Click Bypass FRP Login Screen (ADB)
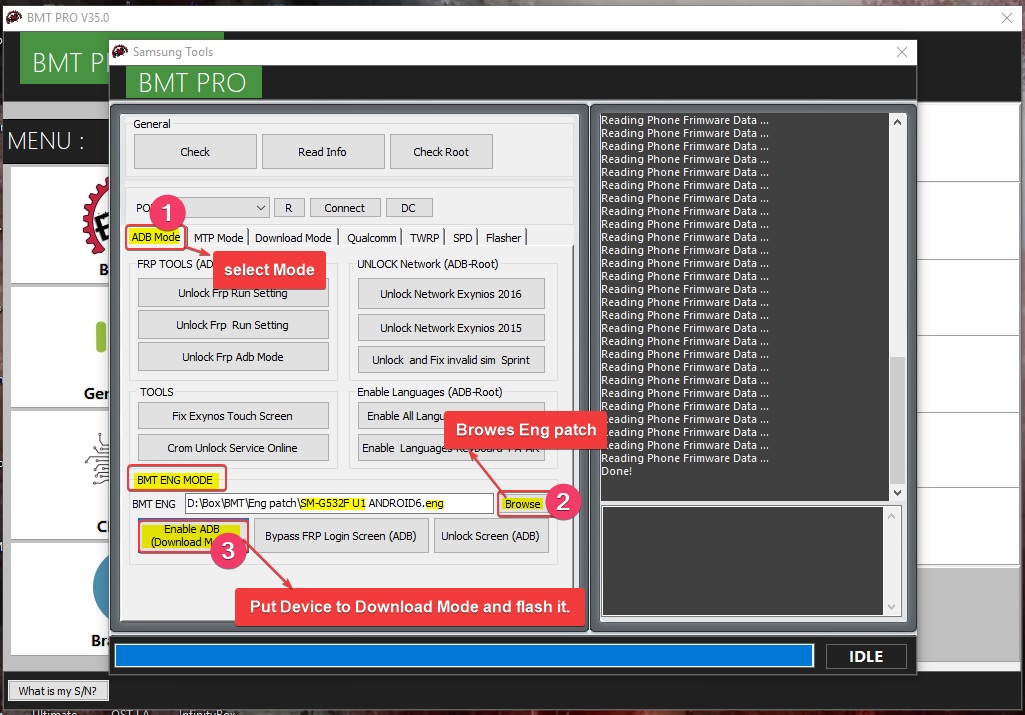1025x715 pixels. [x=341, y=536]
